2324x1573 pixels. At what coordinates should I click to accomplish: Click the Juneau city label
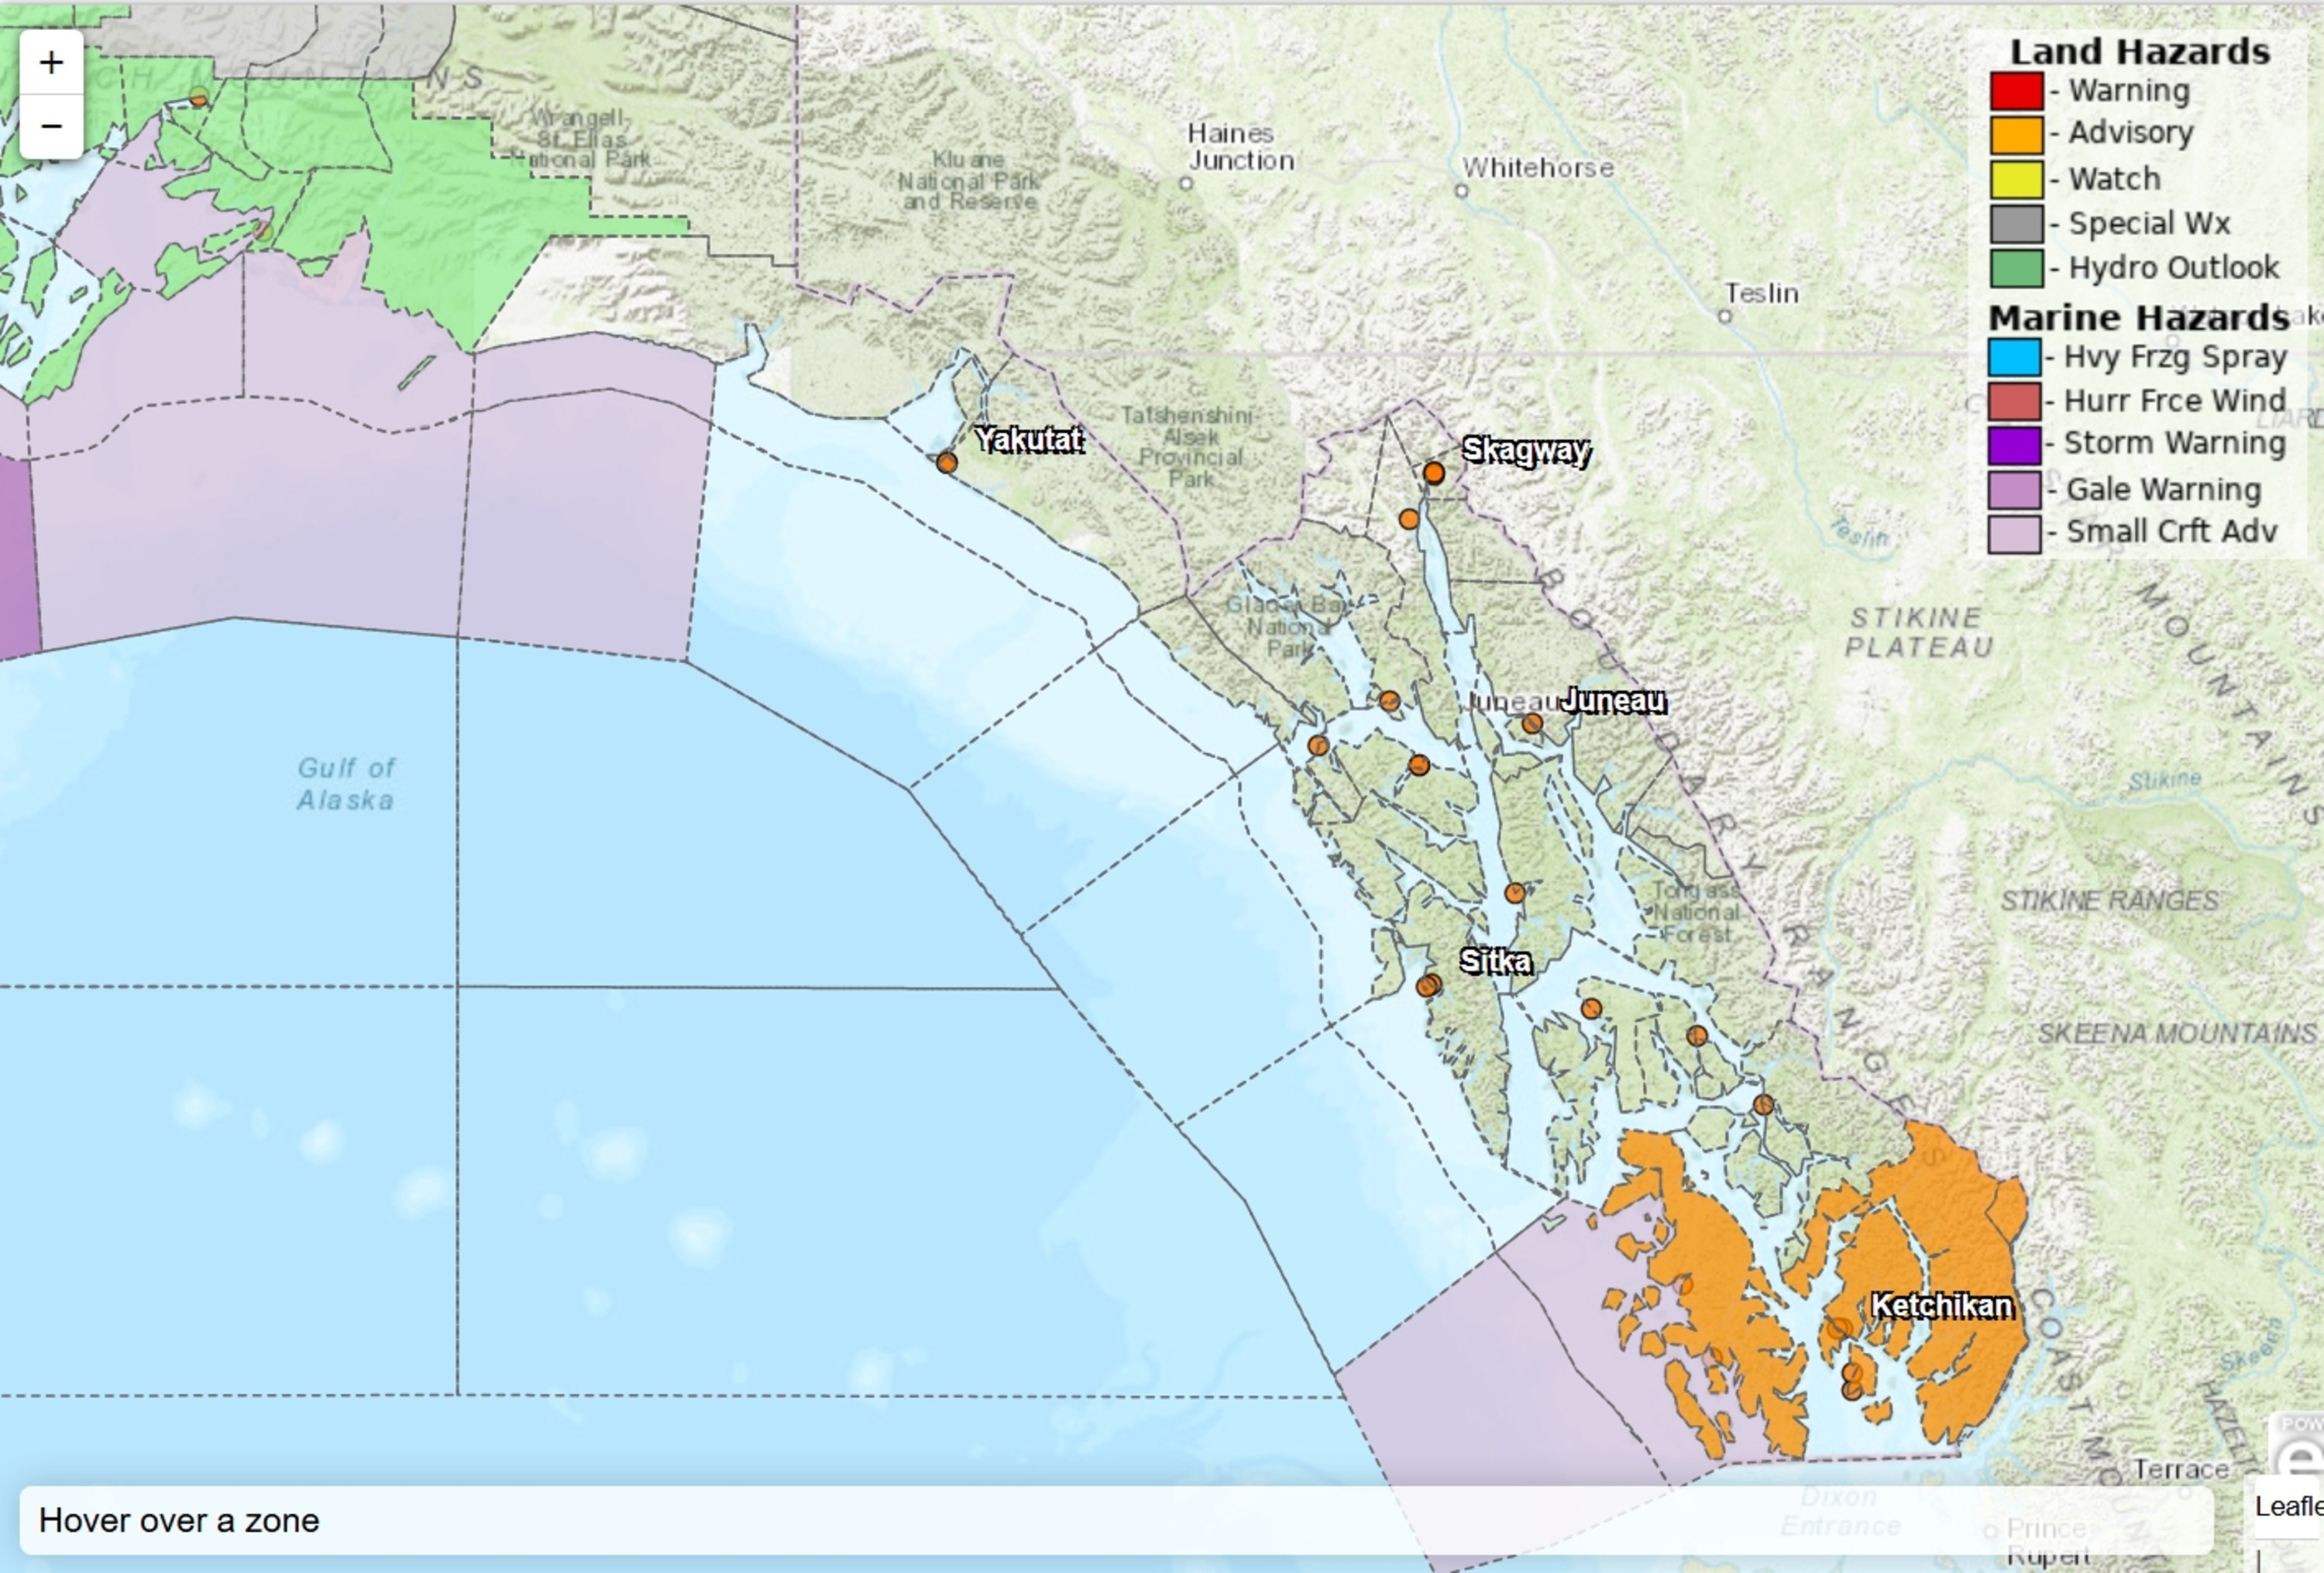coord(1613,700)
